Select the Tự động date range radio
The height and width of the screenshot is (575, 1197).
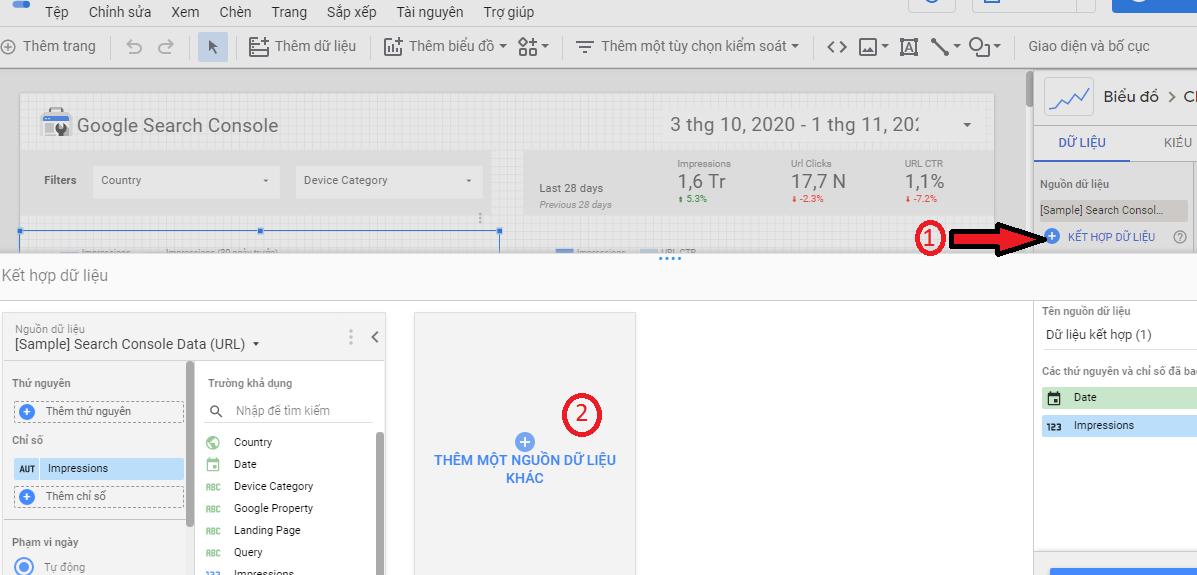[24, 567]
